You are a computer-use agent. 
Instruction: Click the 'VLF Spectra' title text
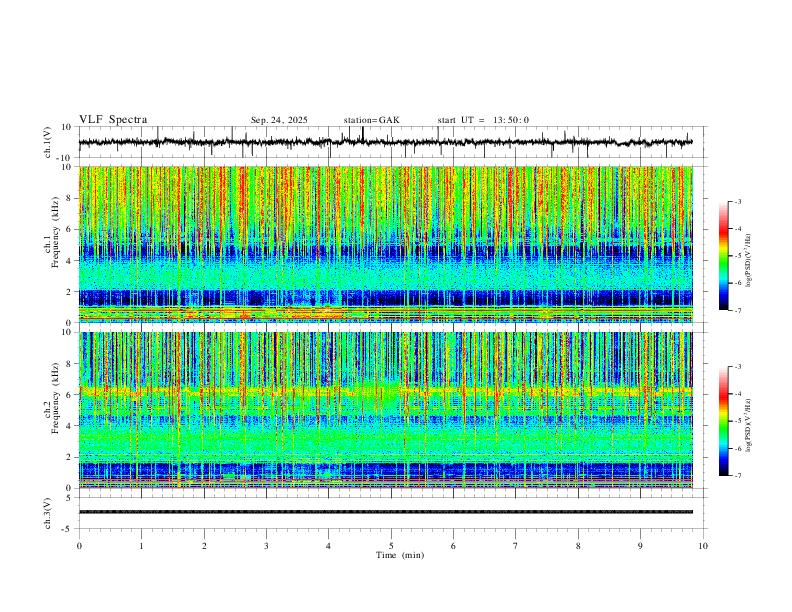[x=113, y=120]
